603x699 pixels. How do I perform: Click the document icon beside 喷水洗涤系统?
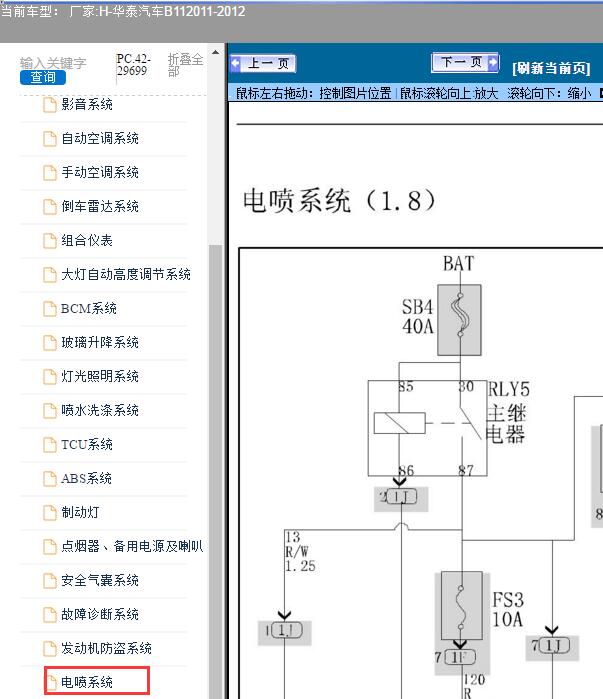coord(50,411)
